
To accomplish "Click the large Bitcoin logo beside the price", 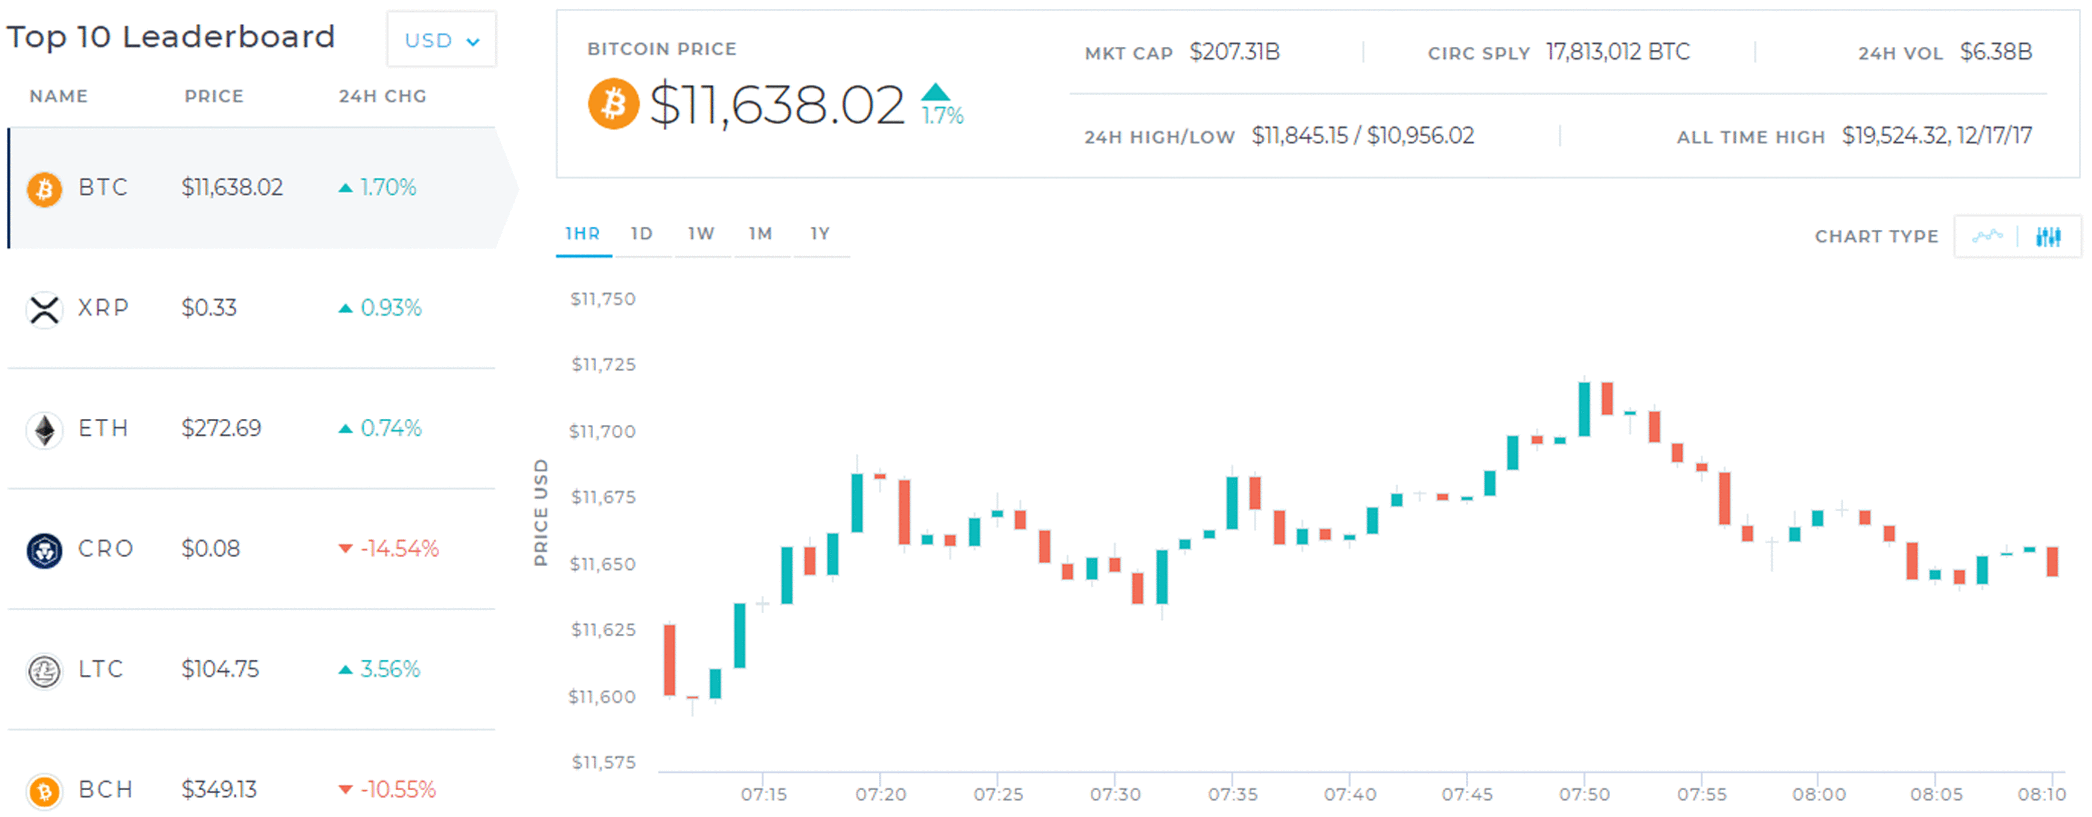I will [613, 104].
